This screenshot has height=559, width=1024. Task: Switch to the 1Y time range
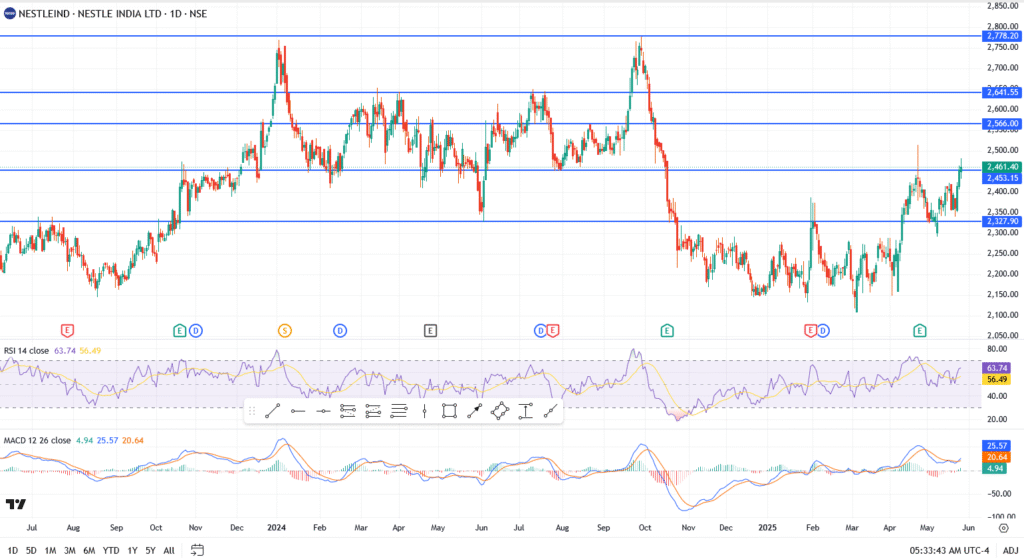(133, 551)
